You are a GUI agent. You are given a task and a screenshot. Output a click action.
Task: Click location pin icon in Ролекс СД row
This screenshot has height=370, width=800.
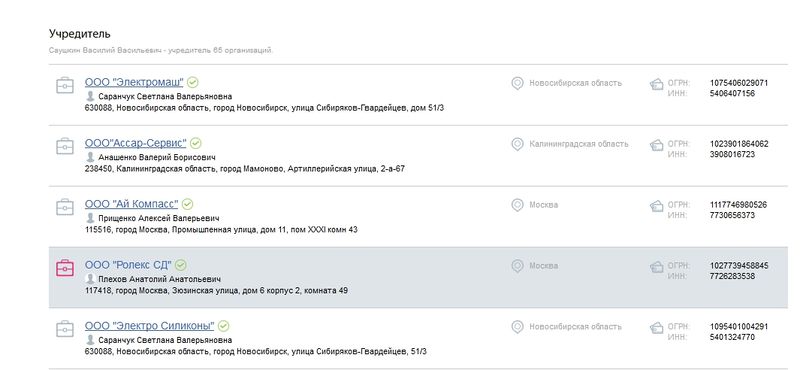pos(517,266)
